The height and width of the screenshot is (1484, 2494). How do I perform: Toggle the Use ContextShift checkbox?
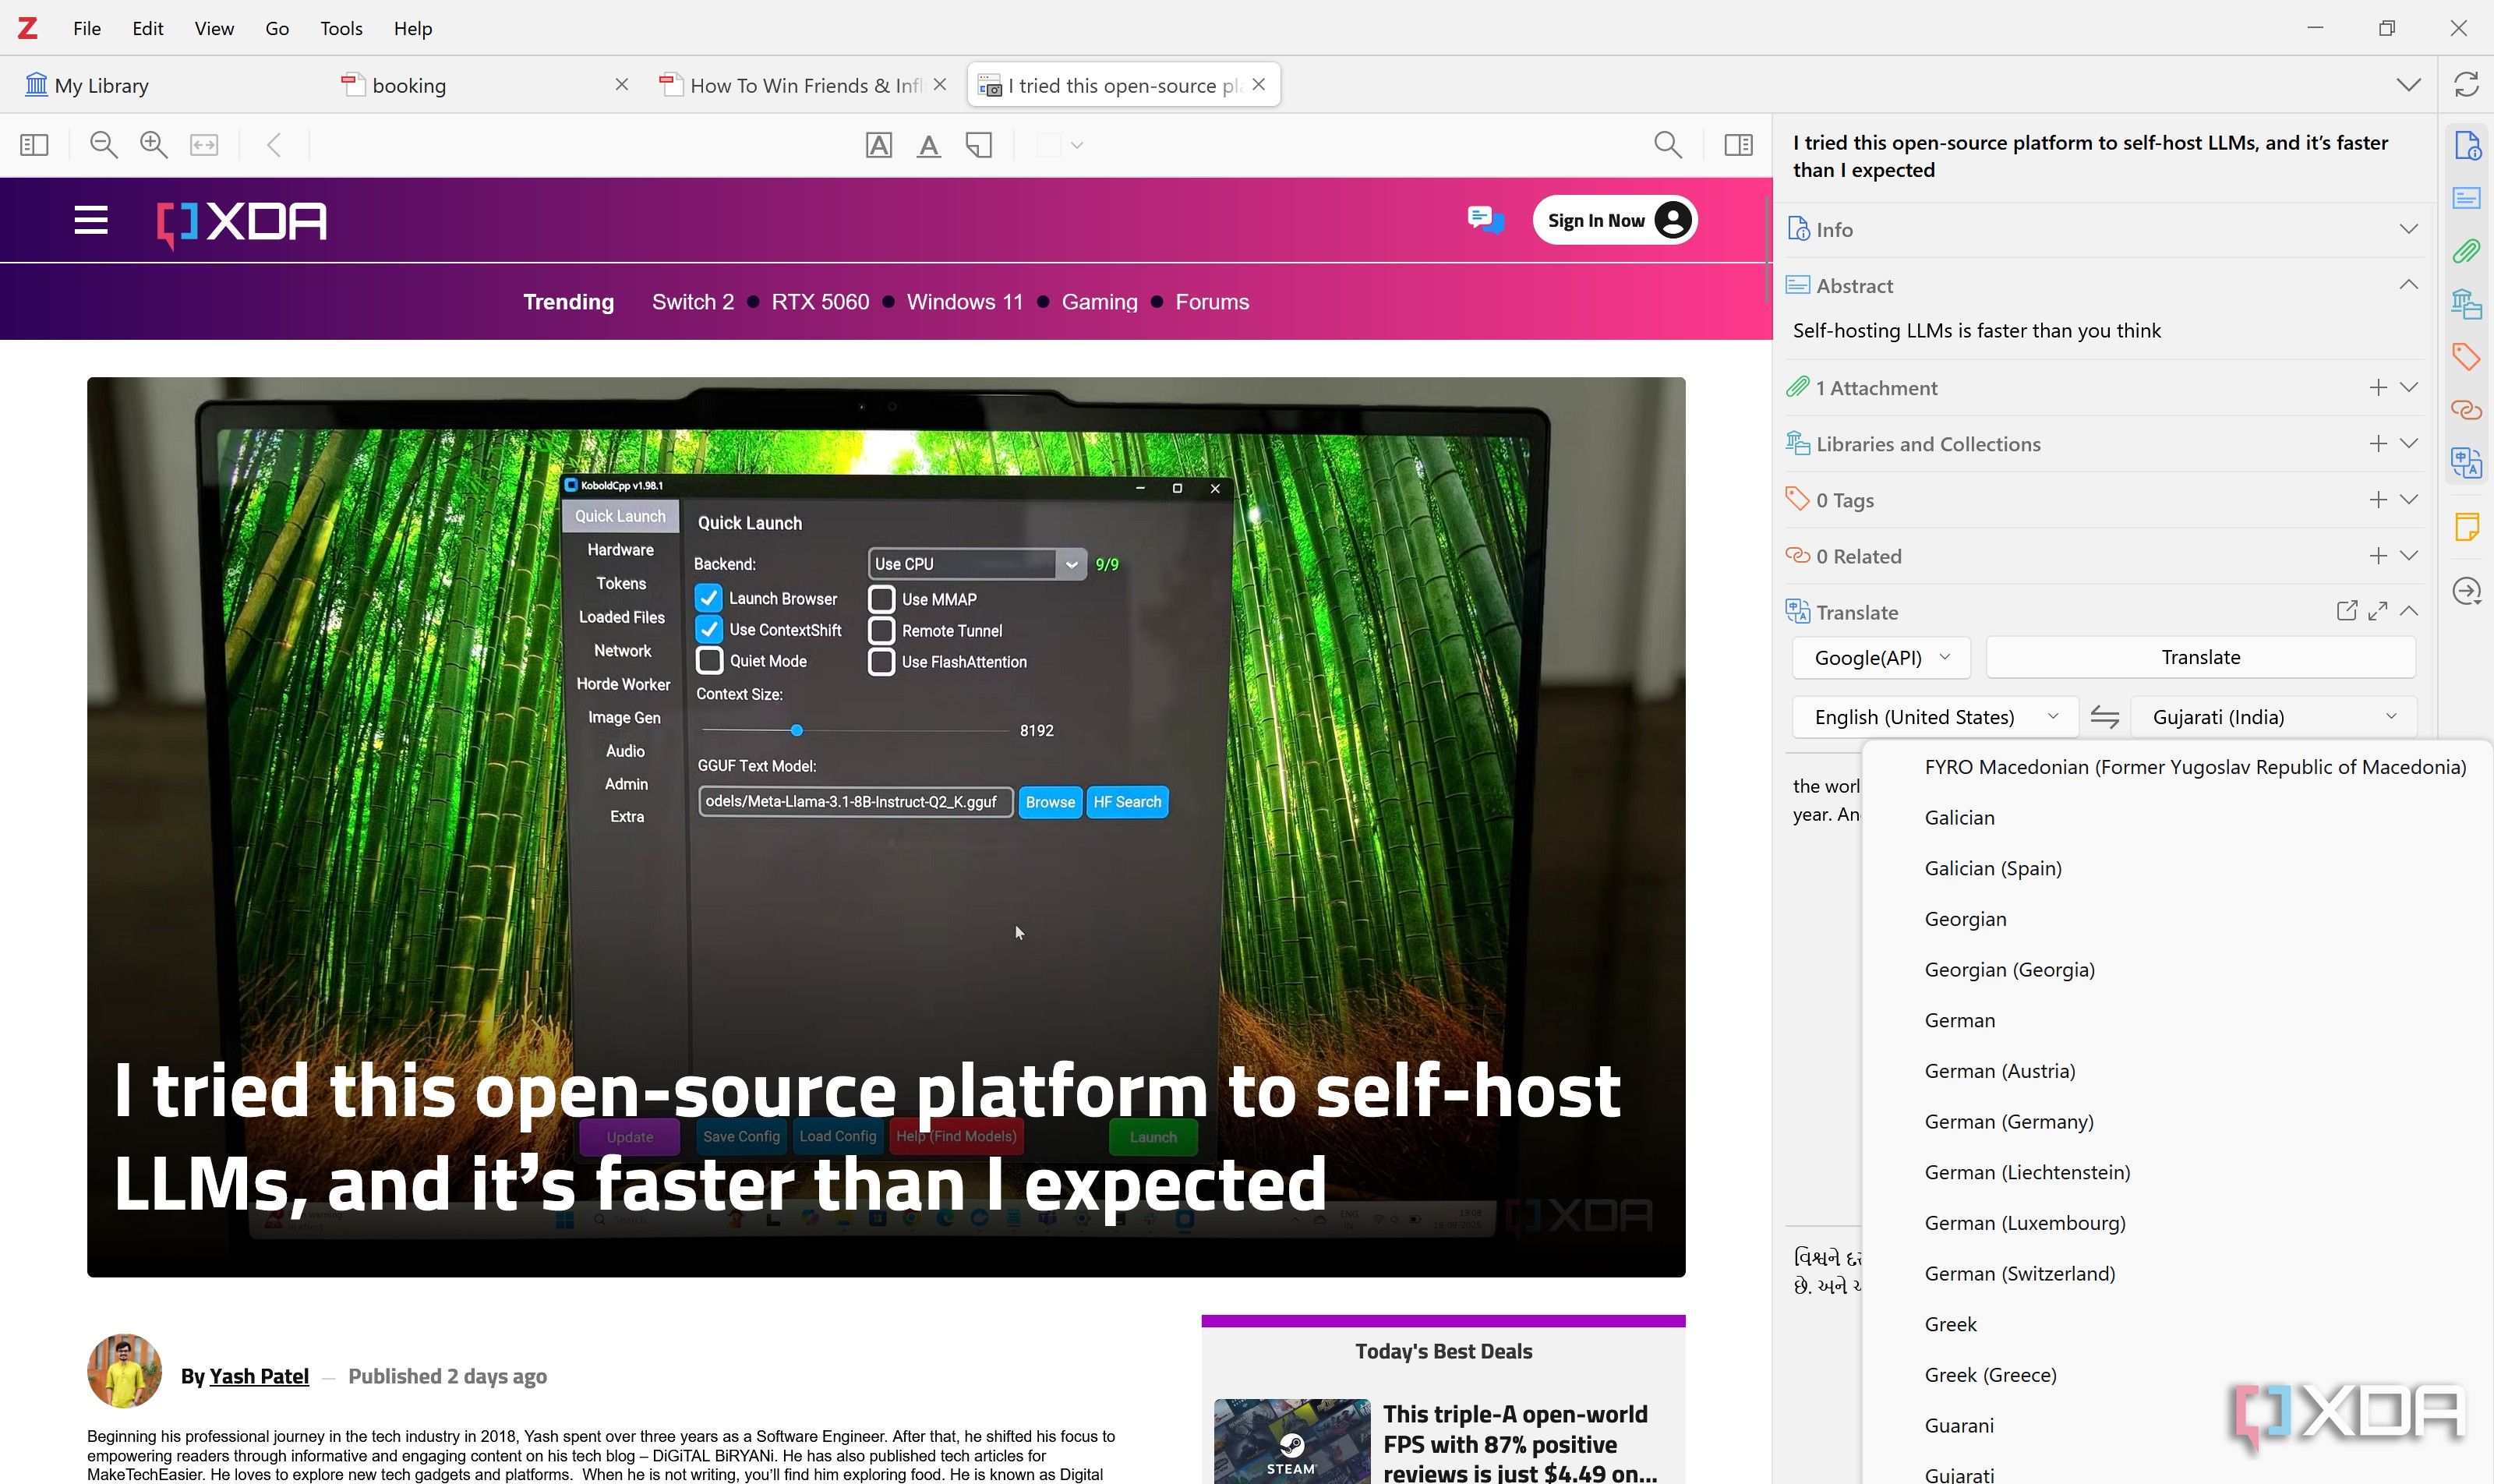click(708, 629)
